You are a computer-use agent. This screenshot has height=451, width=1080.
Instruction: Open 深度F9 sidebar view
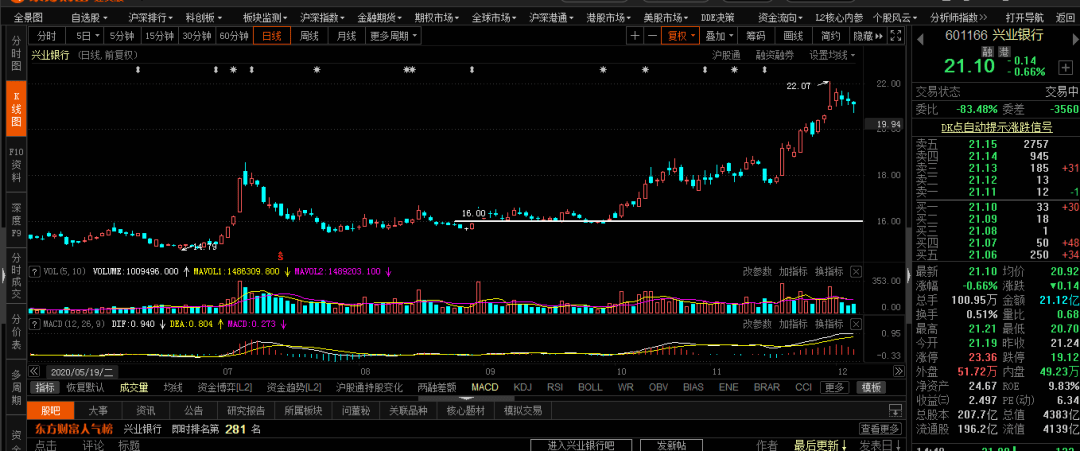pos(16,220)
